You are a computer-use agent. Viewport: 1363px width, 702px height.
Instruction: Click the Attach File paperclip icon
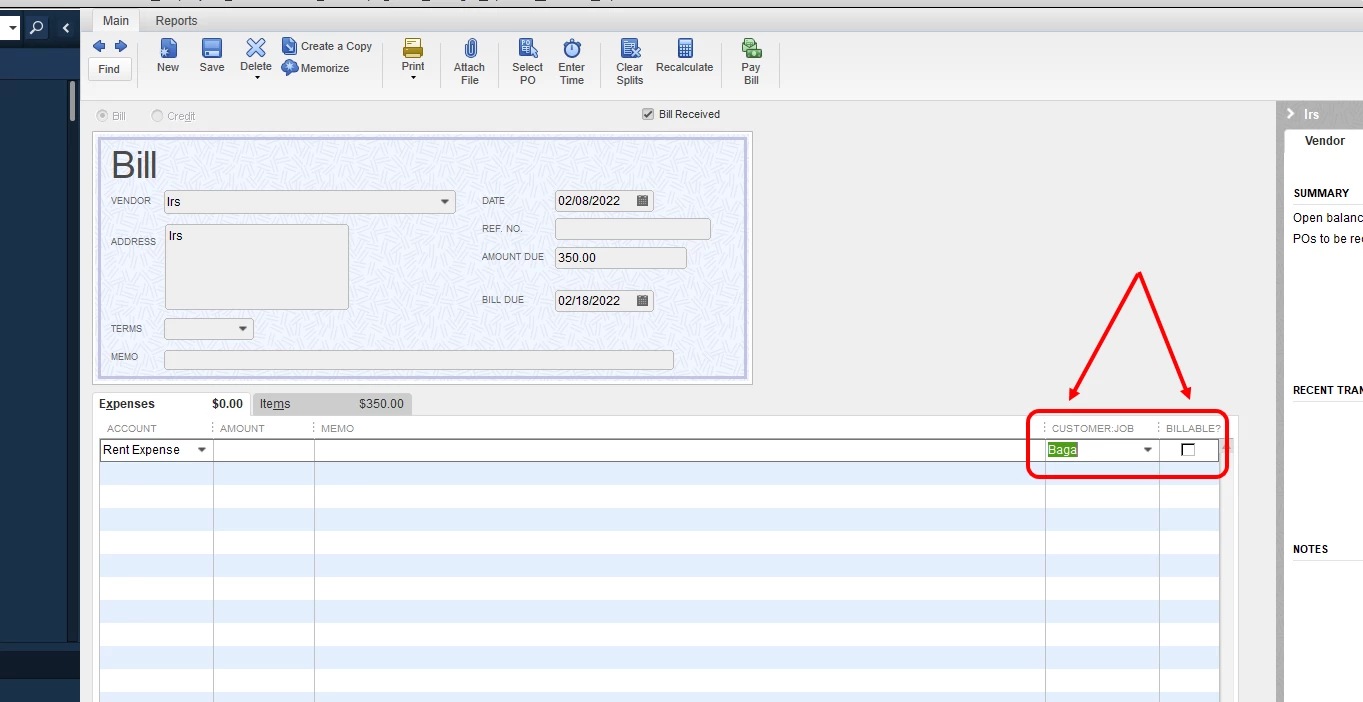coord(470,48)
